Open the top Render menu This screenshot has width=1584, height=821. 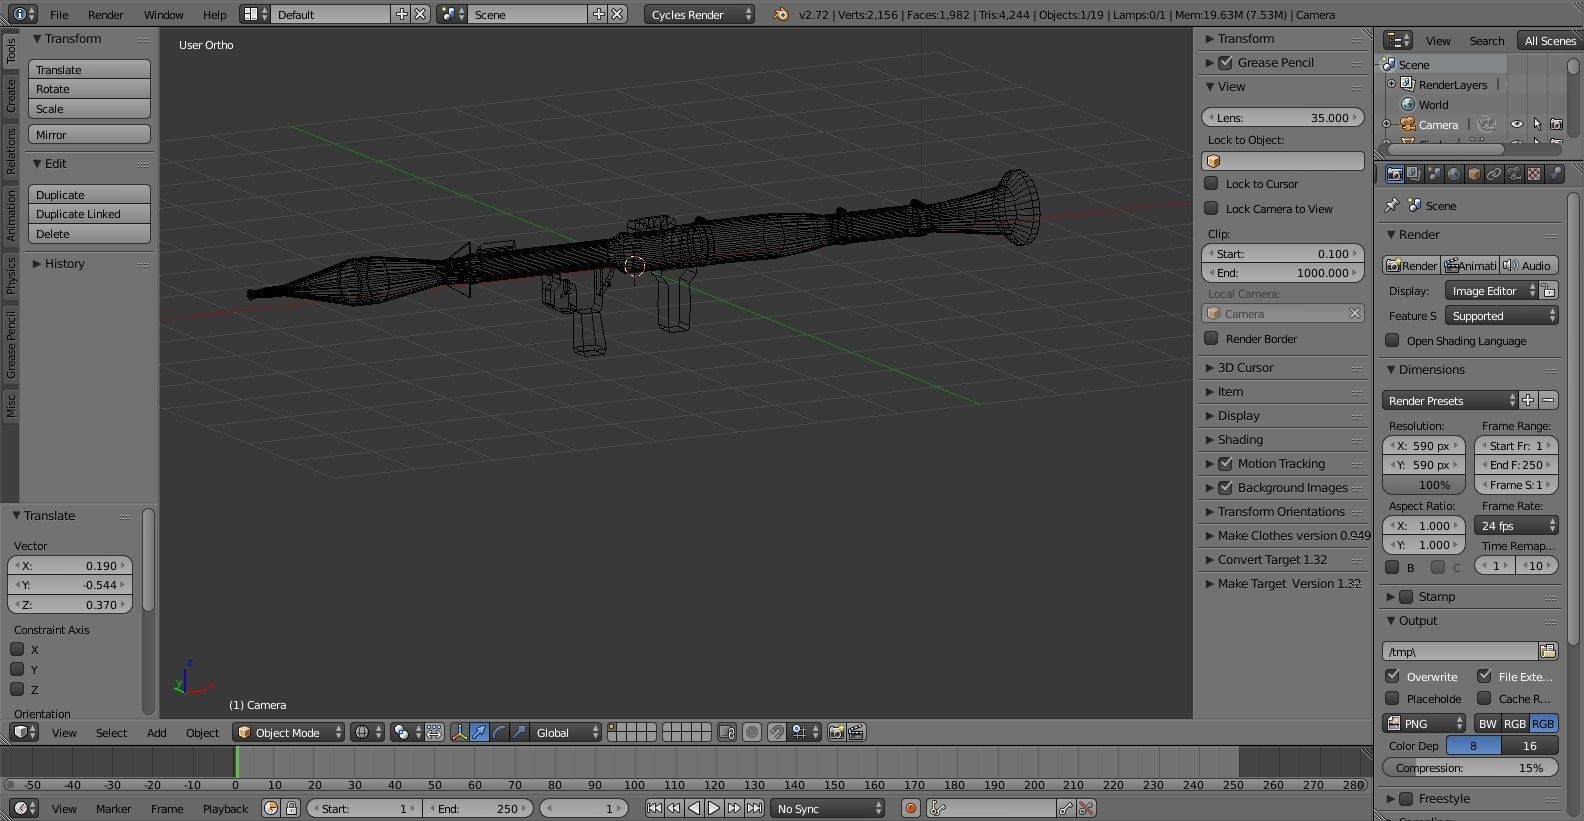click(x=105, y=14)
